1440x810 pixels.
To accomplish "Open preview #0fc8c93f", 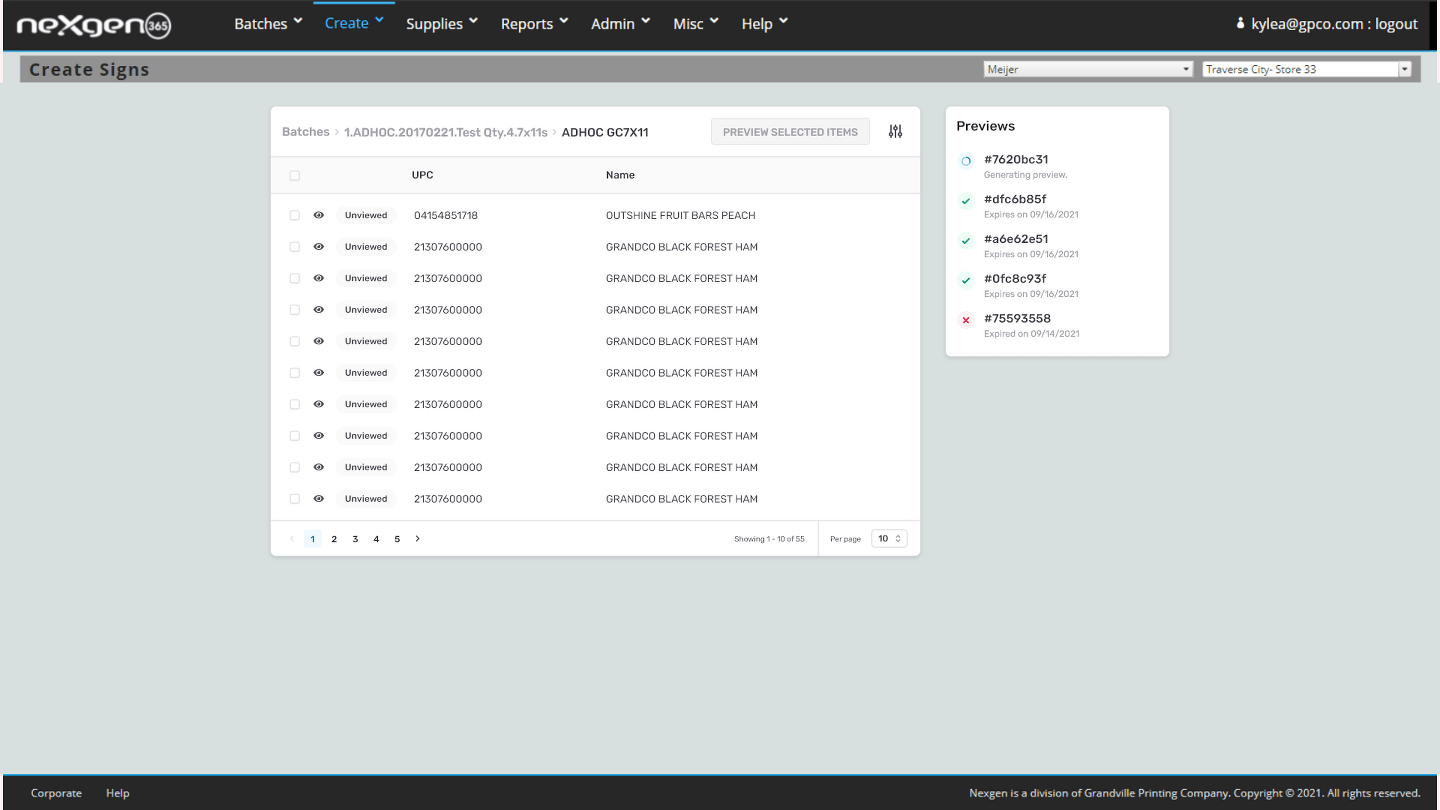I will coord(1015,279).
